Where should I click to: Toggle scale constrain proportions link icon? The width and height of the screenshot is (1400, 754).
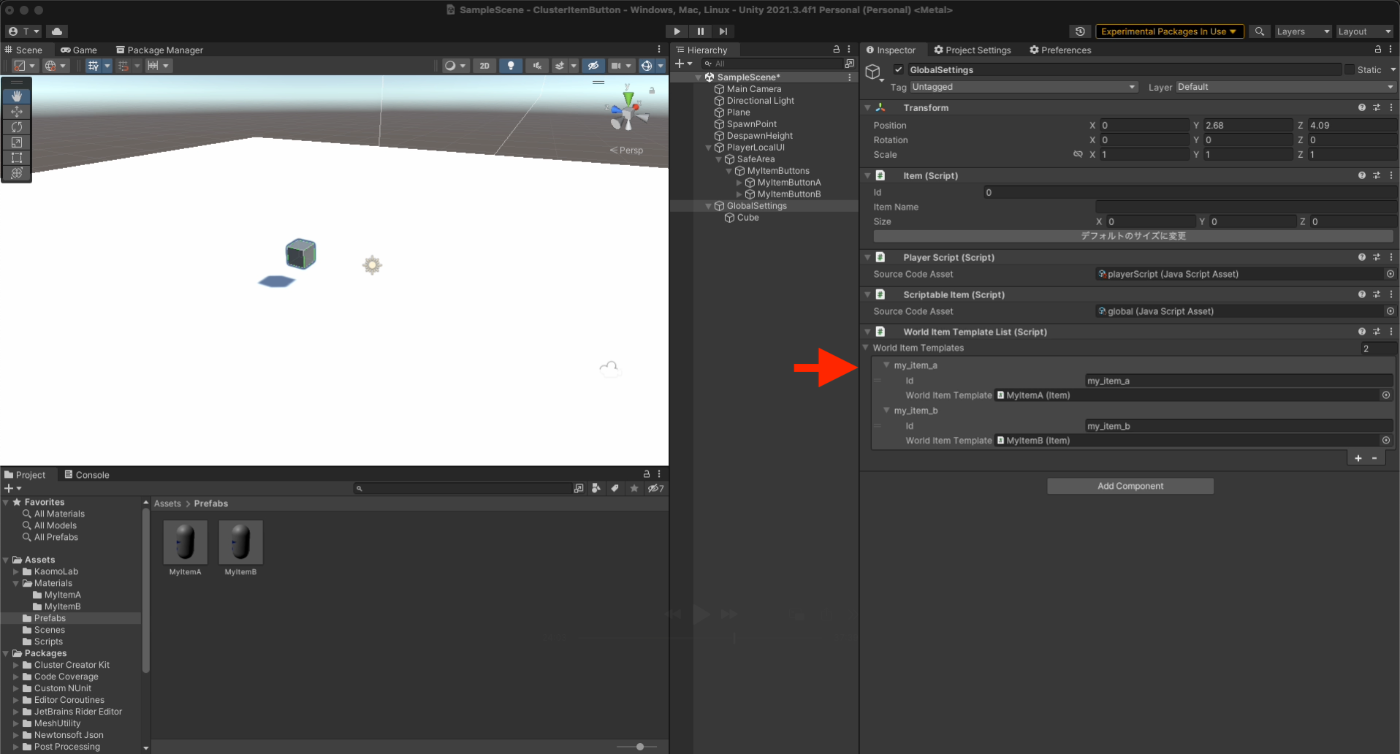tap(1078, 155)
